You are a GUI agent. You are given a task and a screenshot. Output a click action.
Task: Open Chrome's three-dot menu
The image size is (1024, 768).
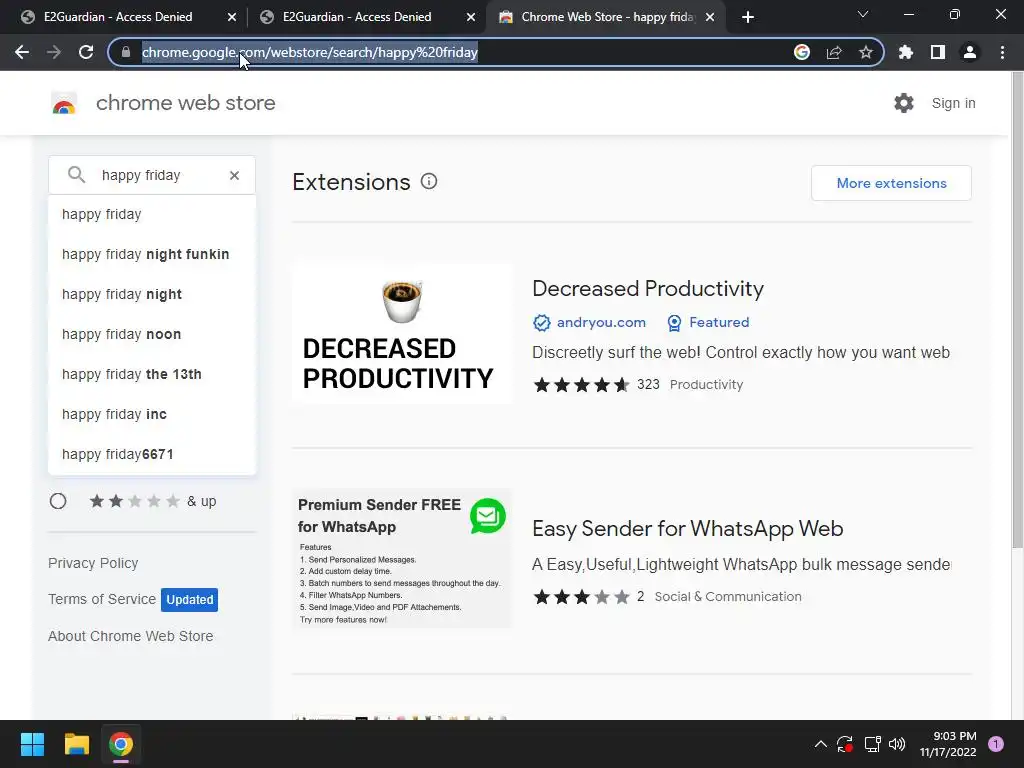(x=1002, y=52)
